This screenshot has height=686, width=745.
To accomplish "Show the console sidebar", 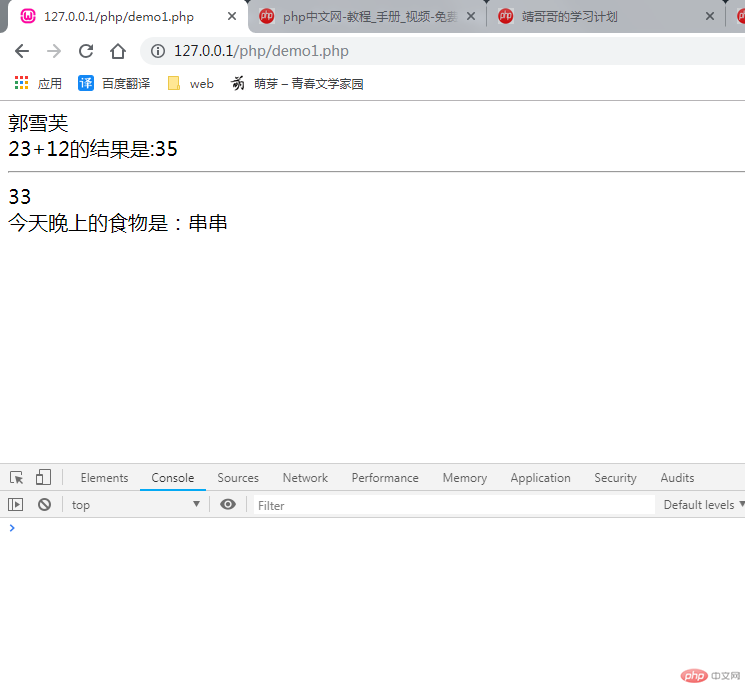I will click(x=16, y=505).
